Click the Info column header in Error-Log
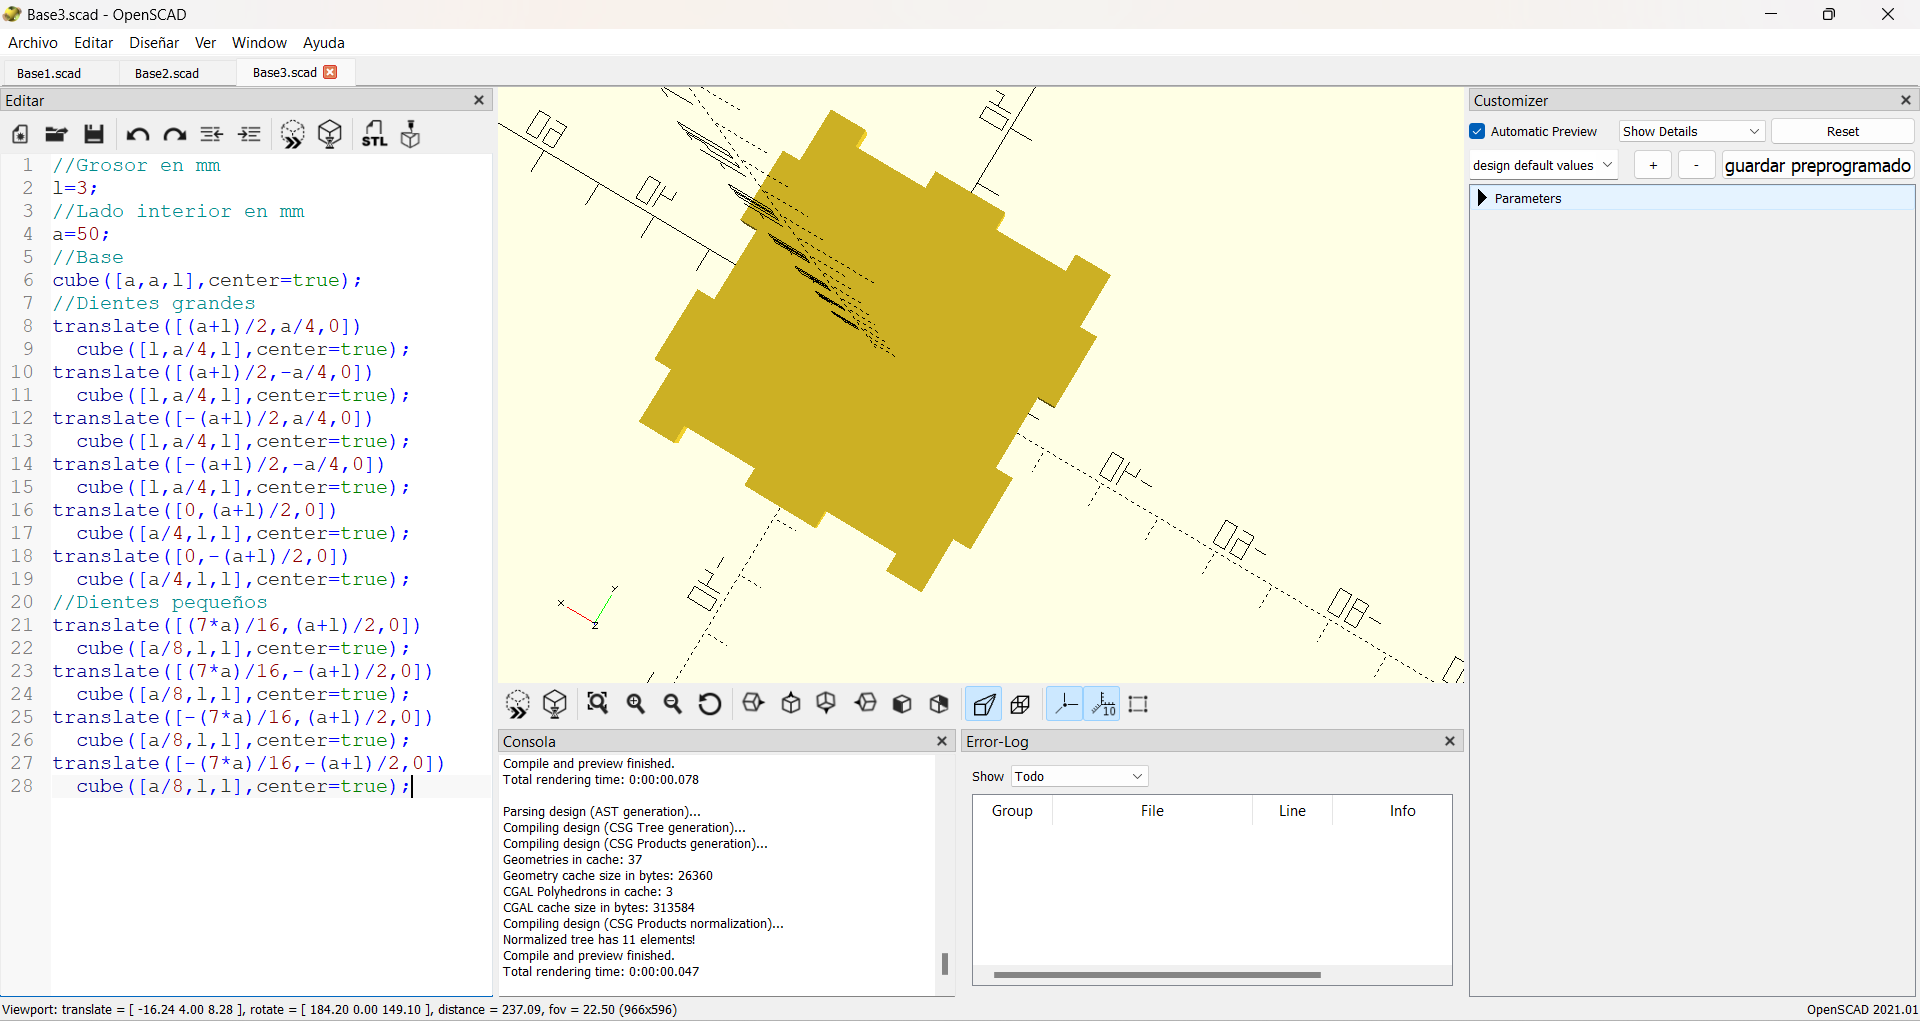The height and width of the screenshot is (1021, 1920). click(x=1402, y=811)
